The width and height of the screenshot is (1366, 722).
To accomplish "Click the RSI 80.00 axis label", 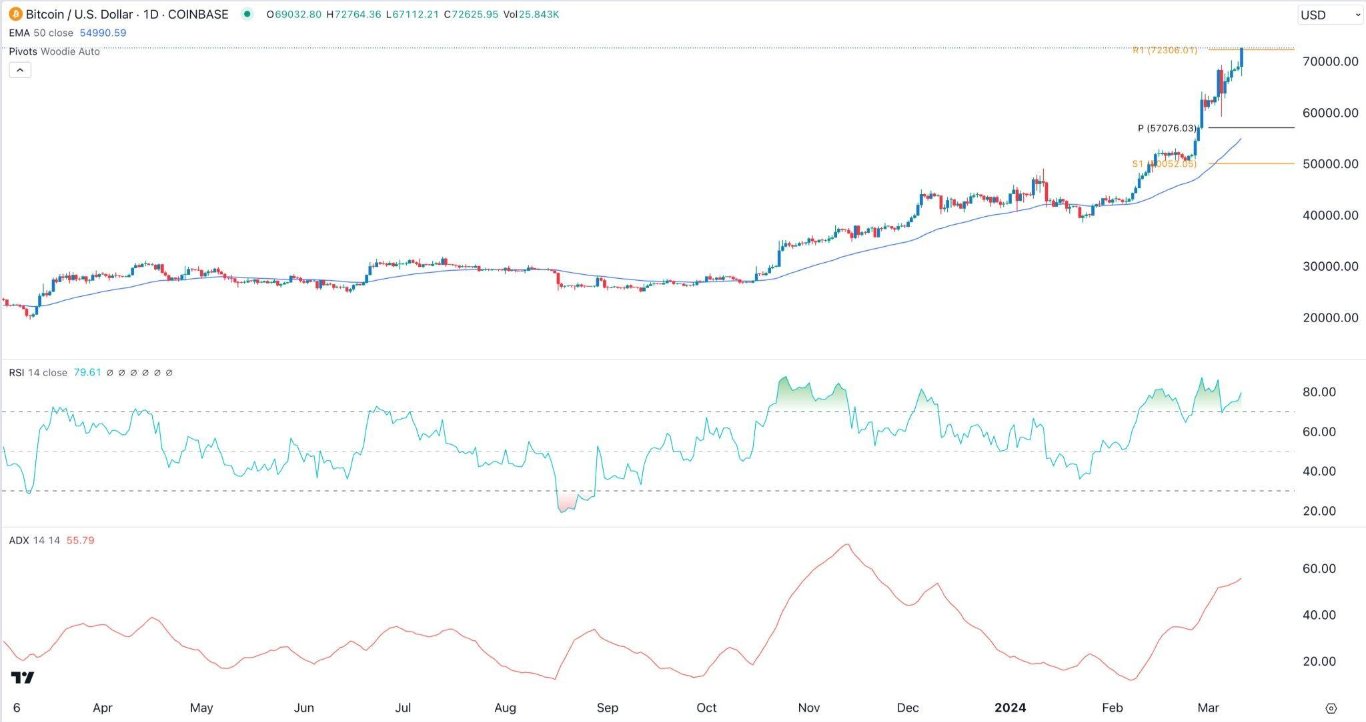I will [x=1321, y=392].
